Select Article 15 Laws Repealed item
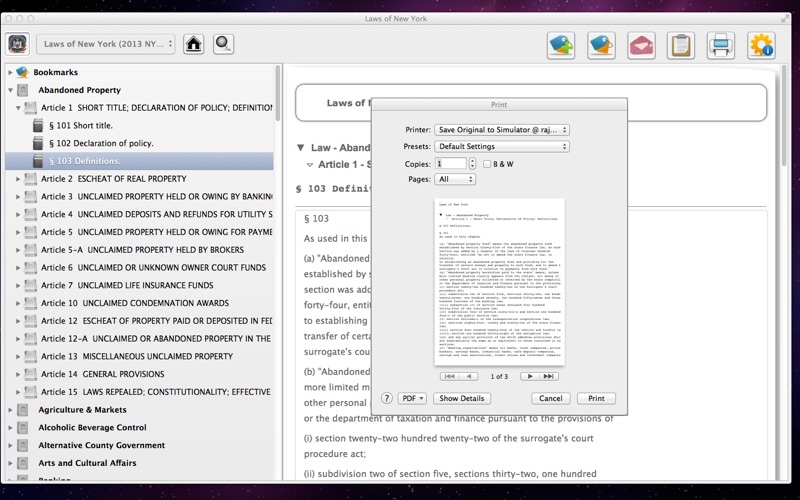Viewport: 800px width, 500px height. 156,392
